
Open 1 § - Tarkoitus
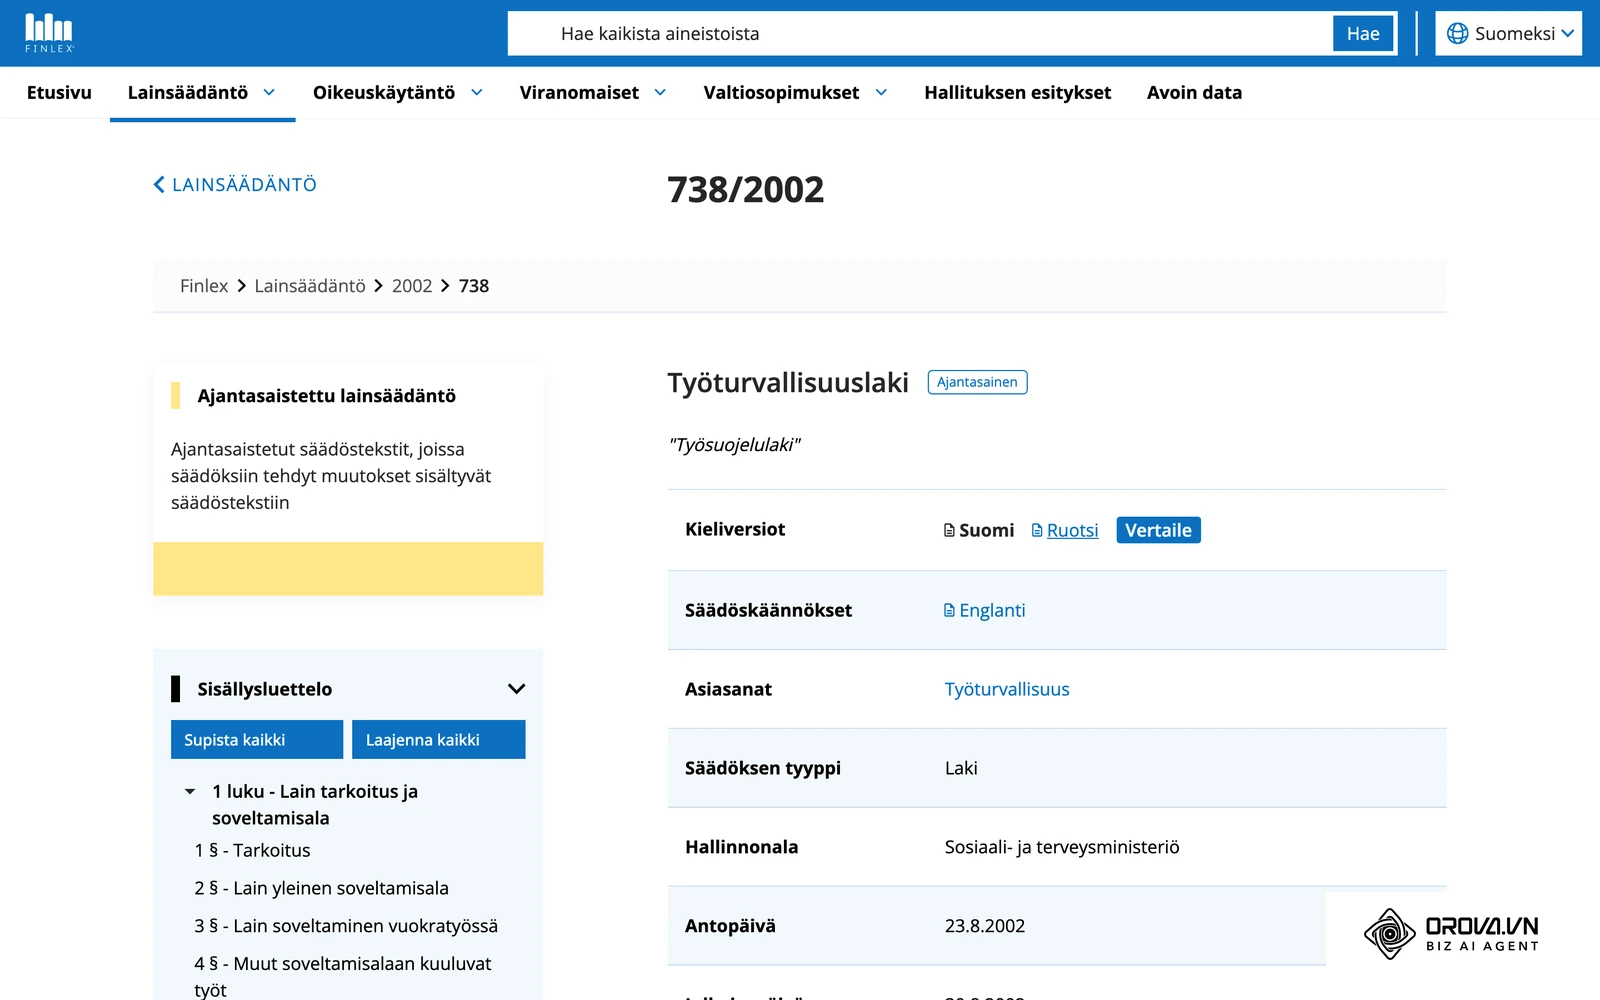(x=252, y=850)
